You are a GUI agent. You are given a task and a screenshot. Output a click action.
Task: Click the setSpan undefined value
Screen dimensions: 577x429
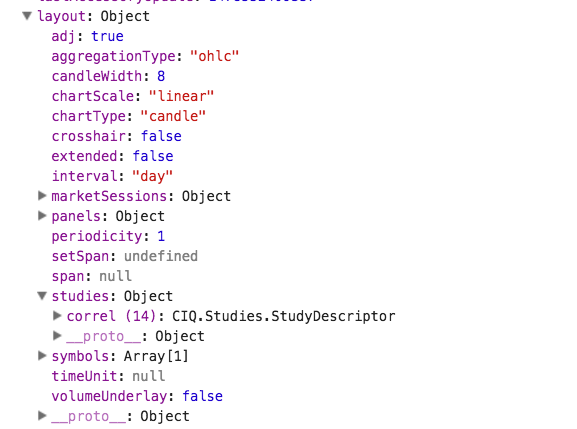click(x=161, y=256)
